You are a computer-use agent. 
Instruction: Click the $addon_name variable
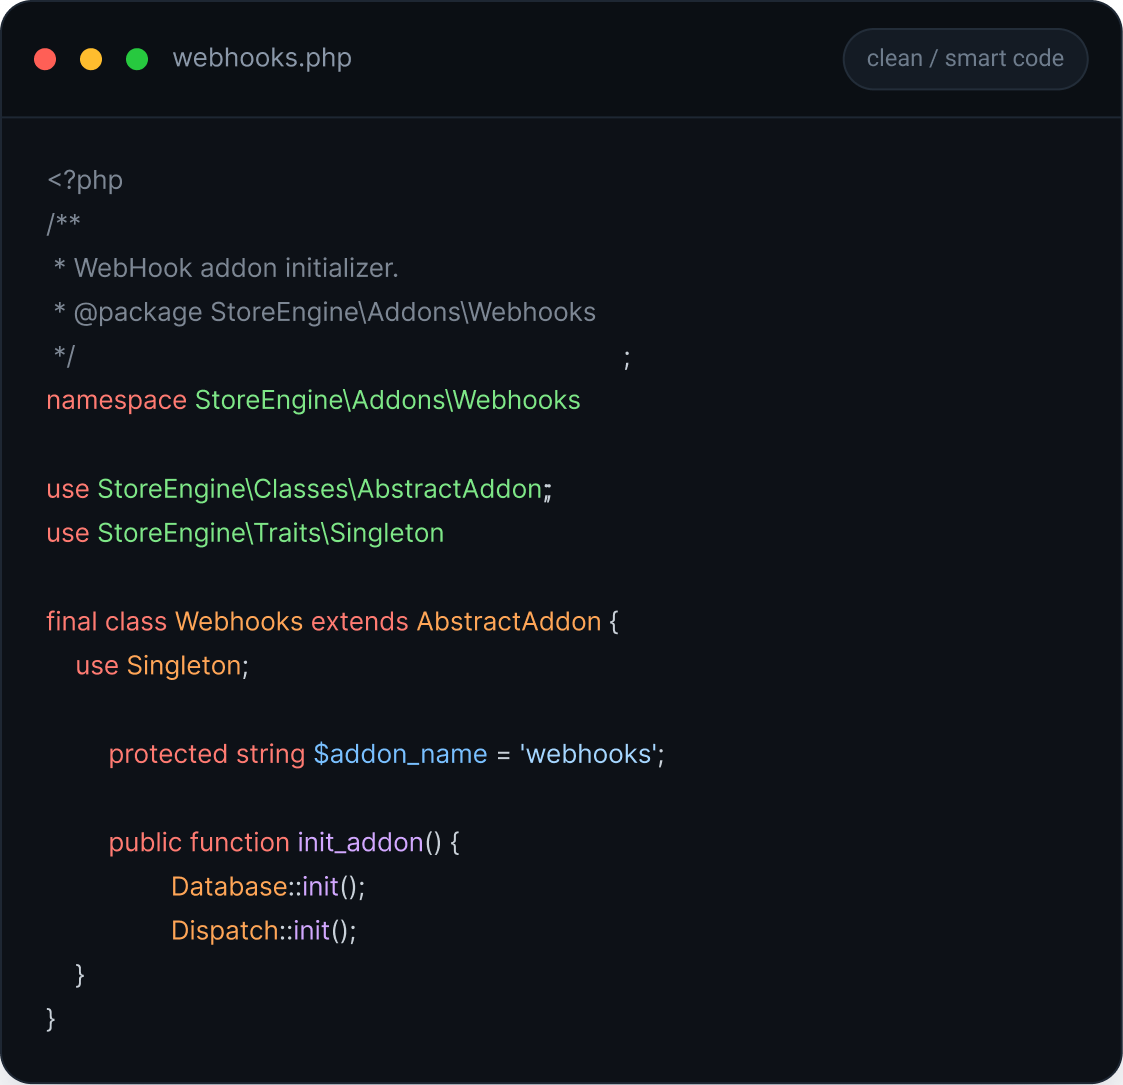pos(400,754)
